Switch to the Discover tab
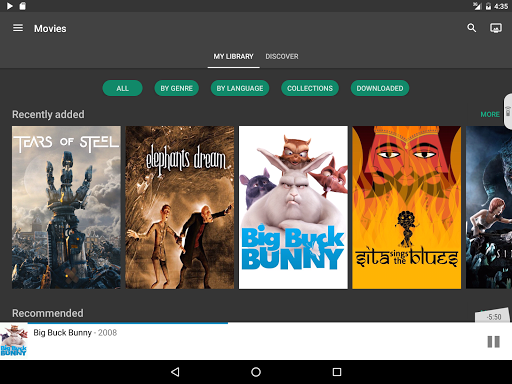This screenshot has width=512, height=384. [282, 56]
